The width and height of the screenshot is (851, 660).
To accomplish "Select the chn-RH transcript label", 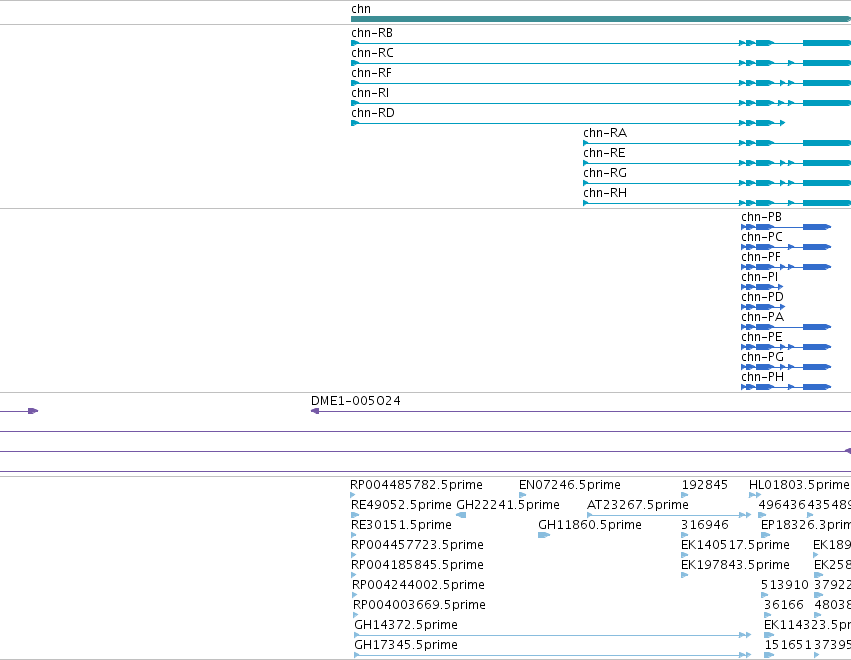I will pos(605,194).
